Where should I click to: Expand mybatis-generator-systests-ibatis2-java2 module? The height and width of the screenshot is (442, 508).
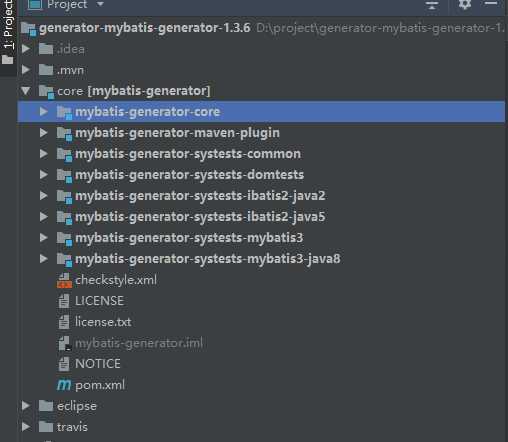pyautogui.click(x=44, y=195)
